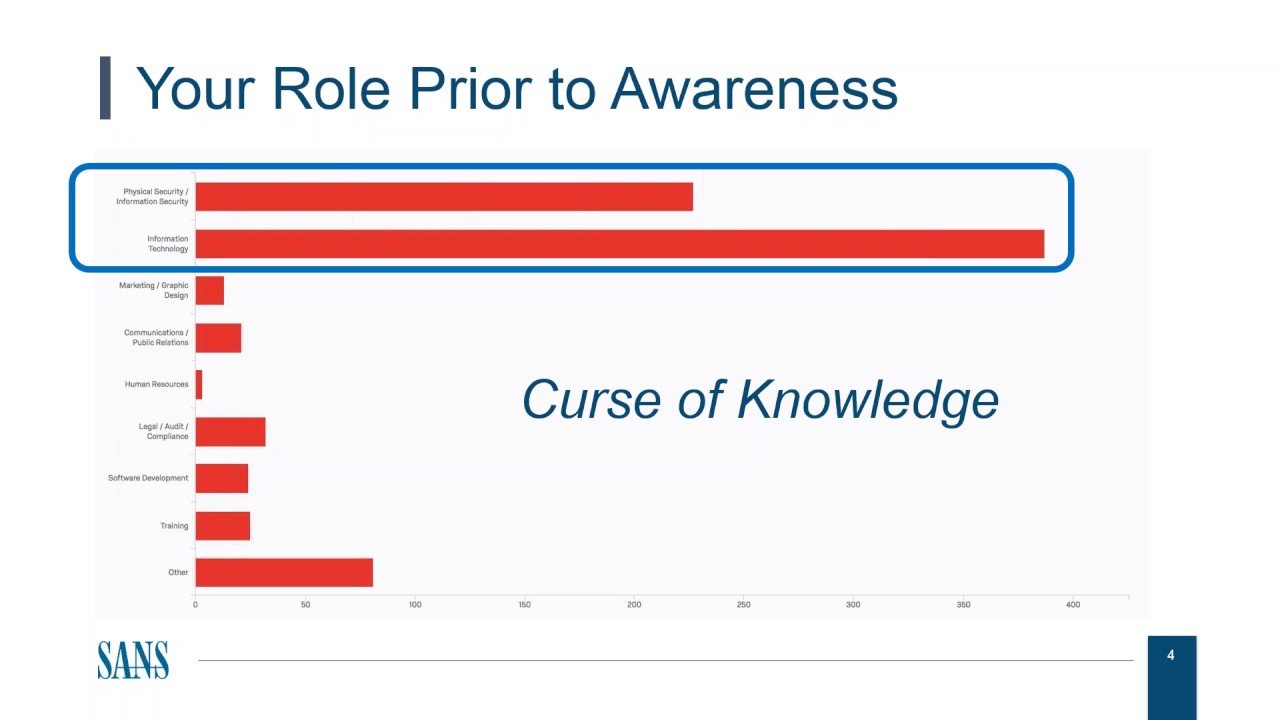Click the red bar for Other

[x=284, y=573]
